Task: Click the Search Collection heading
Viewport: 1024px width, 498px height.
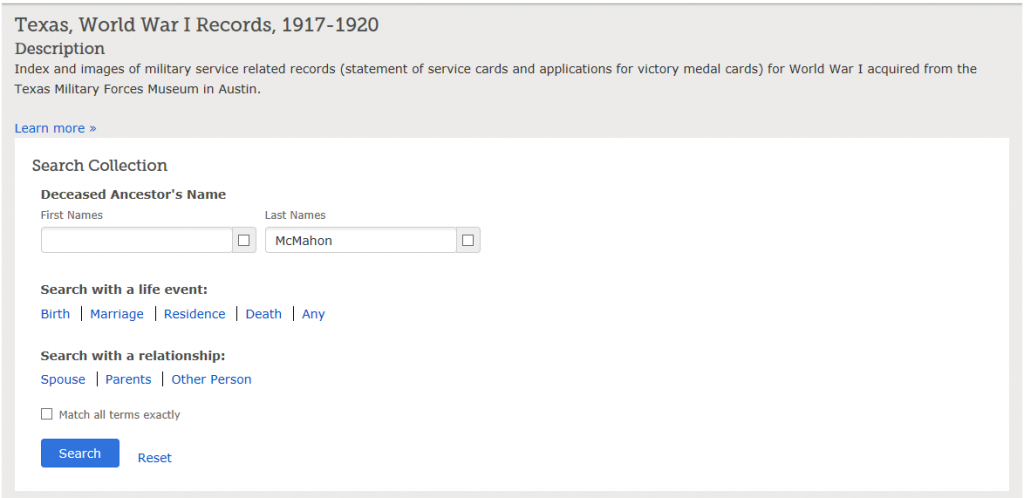Action: tap(100, 165)
